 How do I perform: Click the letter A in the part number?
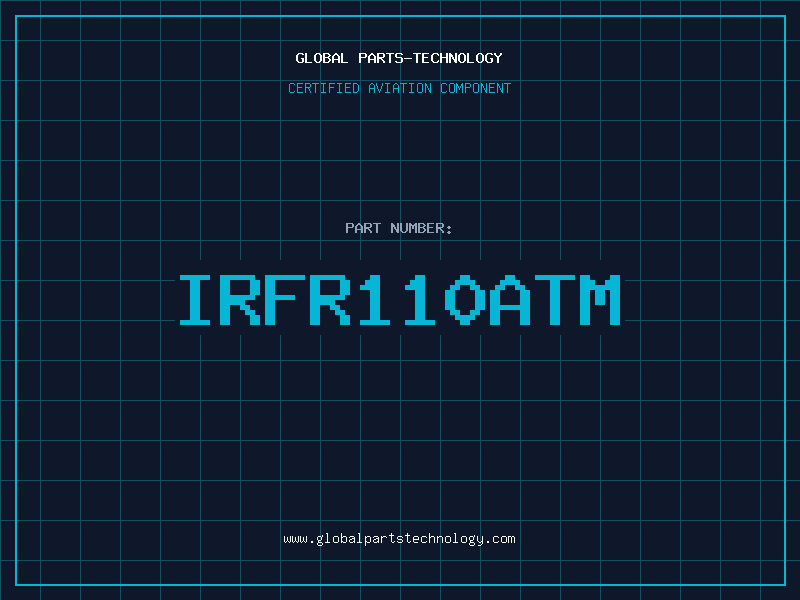click(510, 300)
